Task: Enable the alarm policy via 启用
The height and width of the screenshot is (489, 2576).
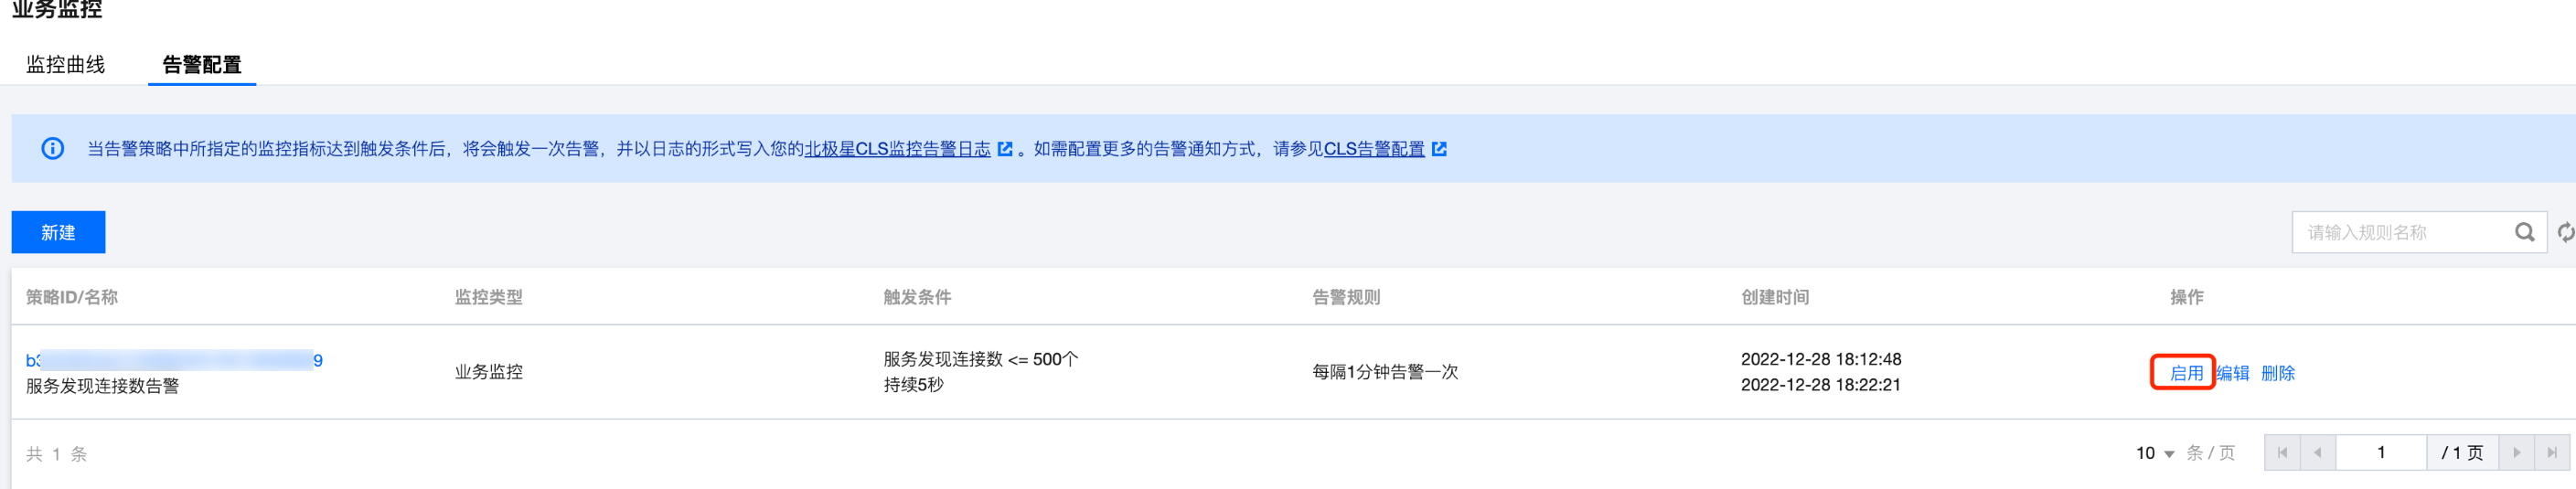Action: (x=2185, y=373)
